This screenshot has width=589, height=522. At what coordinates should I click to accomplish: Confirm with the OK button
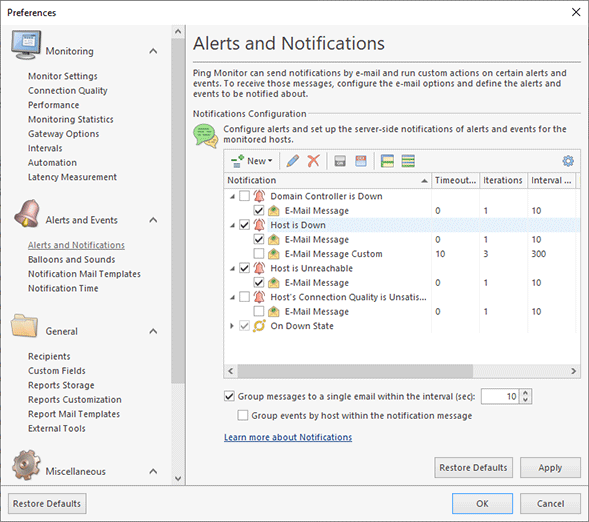click(482, 504)
